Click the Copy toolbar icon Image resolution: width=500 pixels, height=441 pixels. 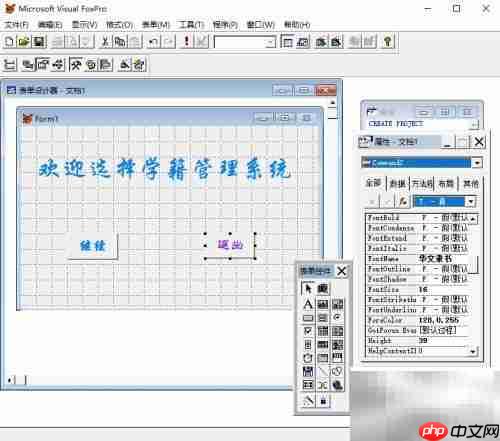[120, 42]
